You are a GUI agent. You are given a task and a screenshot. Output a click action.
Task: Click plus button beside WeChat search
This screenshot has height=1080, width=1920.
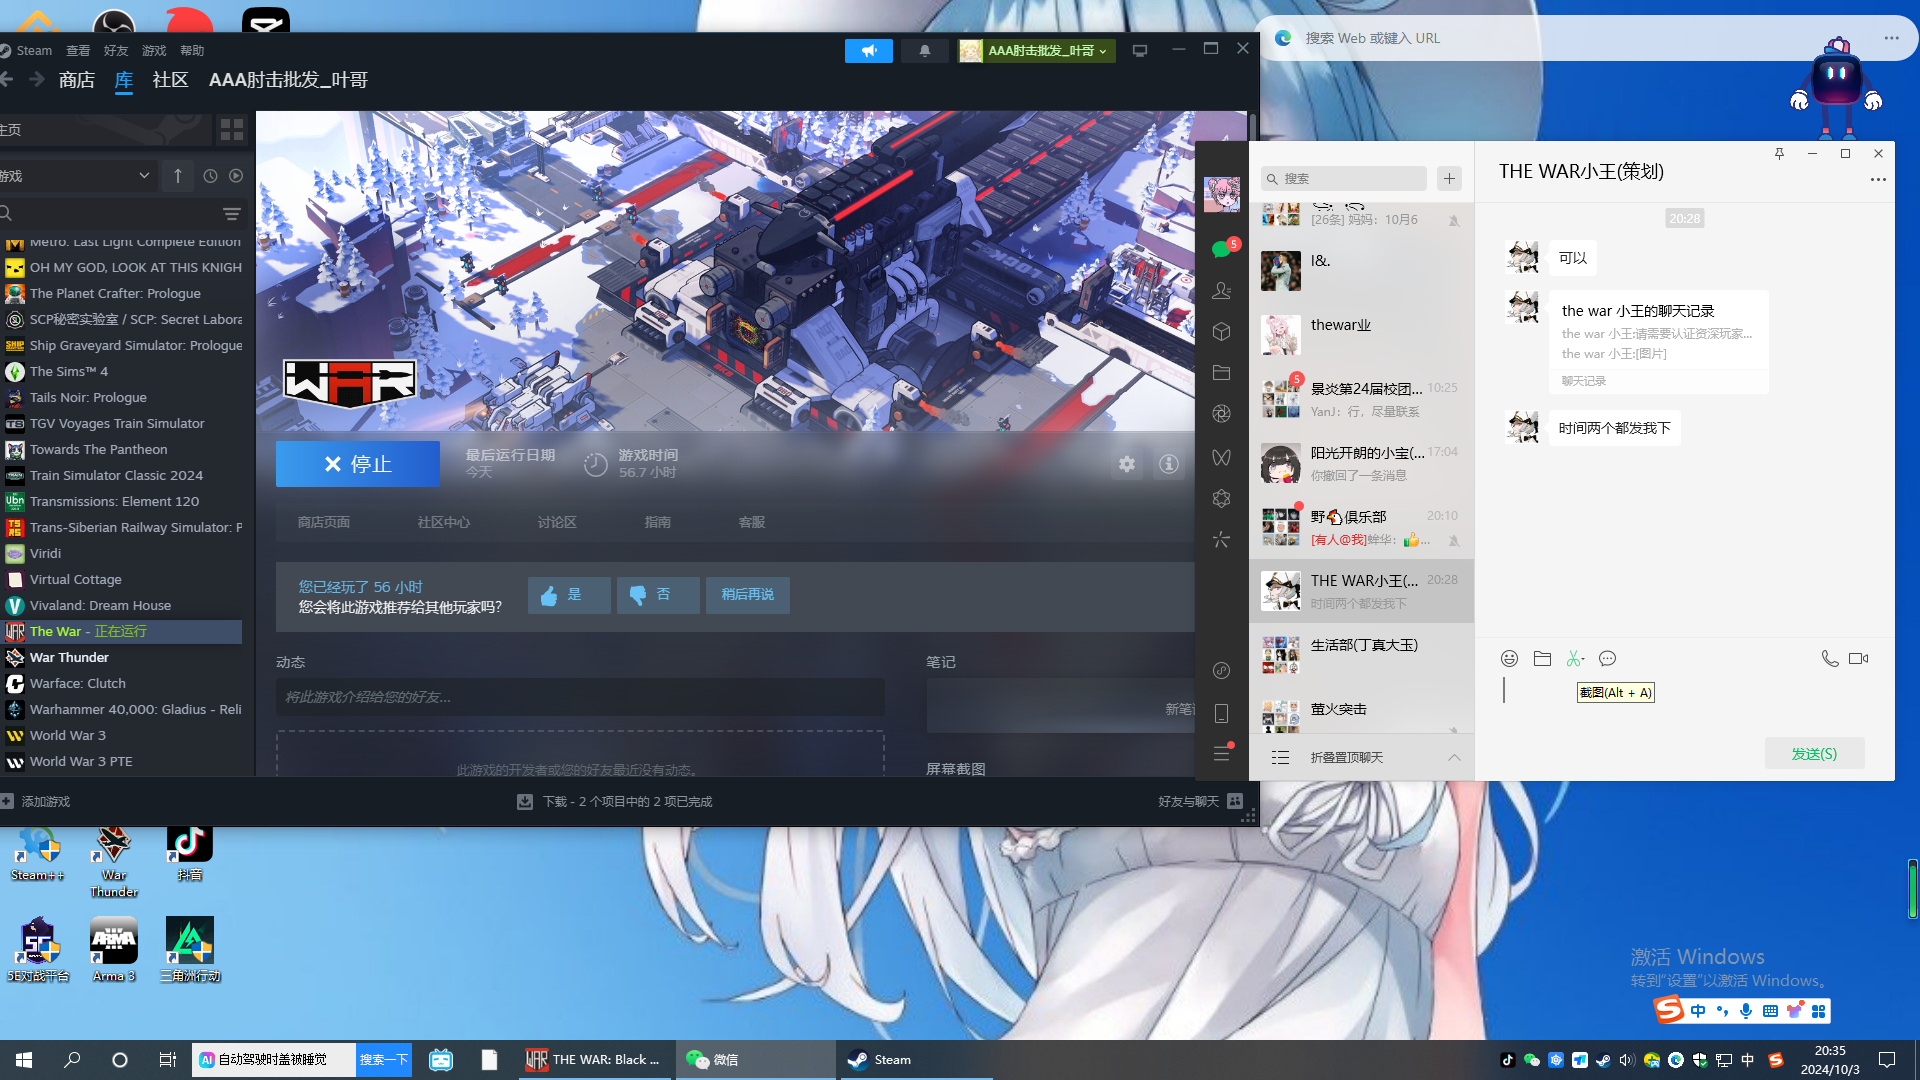tap(1449, 178)
